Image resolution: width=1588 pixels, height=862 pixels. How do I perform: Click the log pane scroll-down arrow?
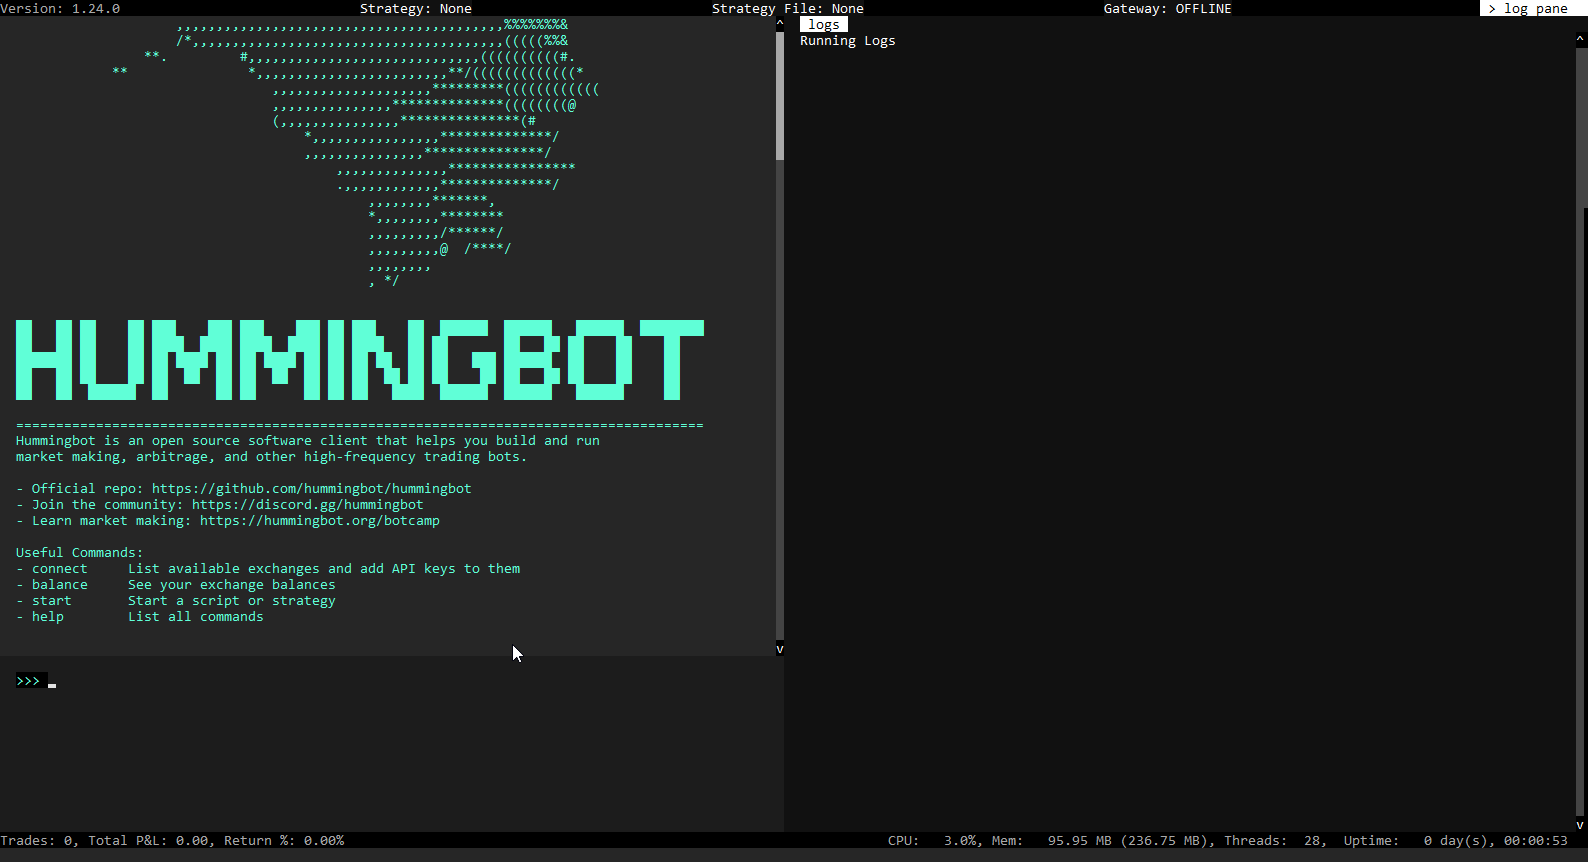[x=1580, y=825]
